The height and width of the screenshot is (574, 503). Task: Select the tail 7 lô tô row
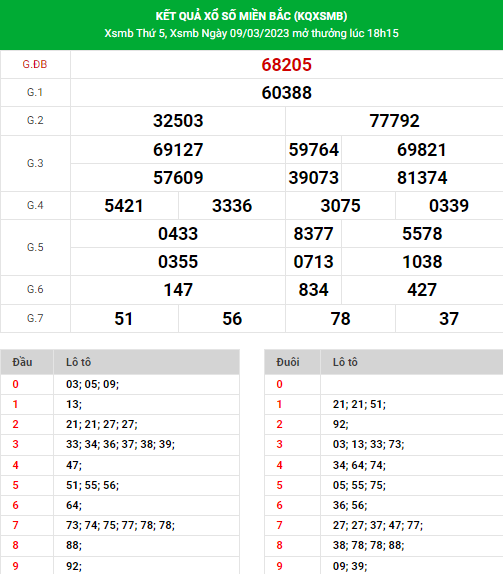pos(384,525)
